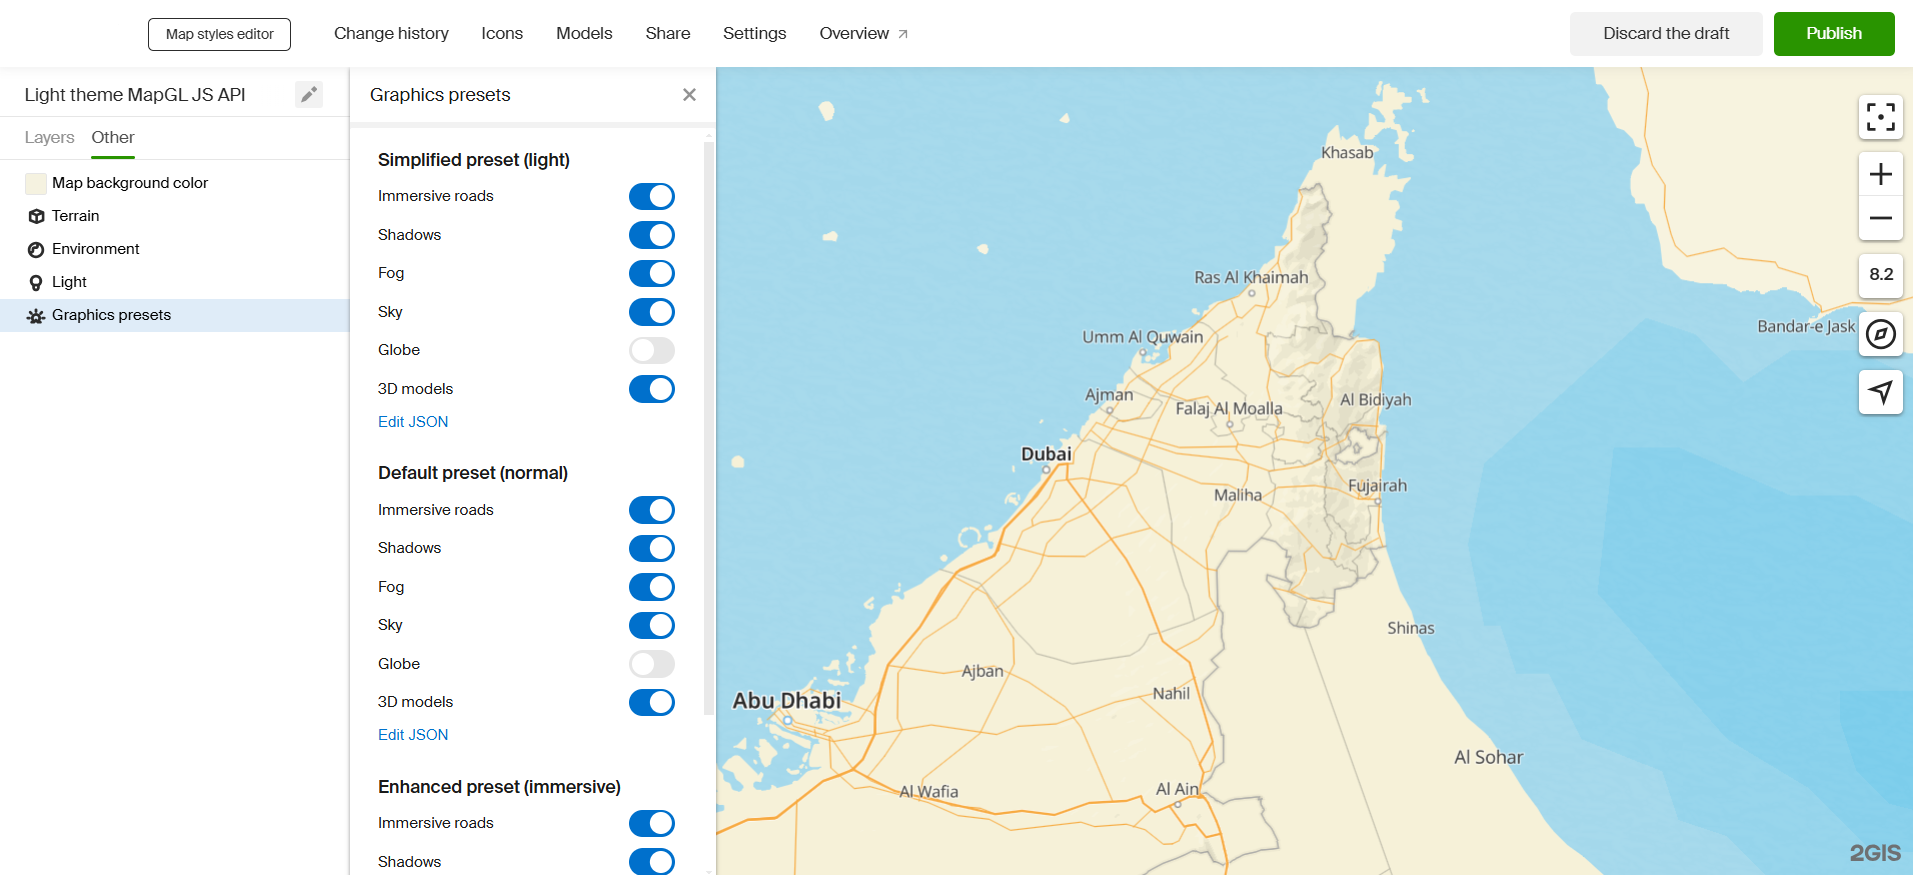Click the Map background color swatch
This screenshot has height=875, width=1913.
pos(36,183)
